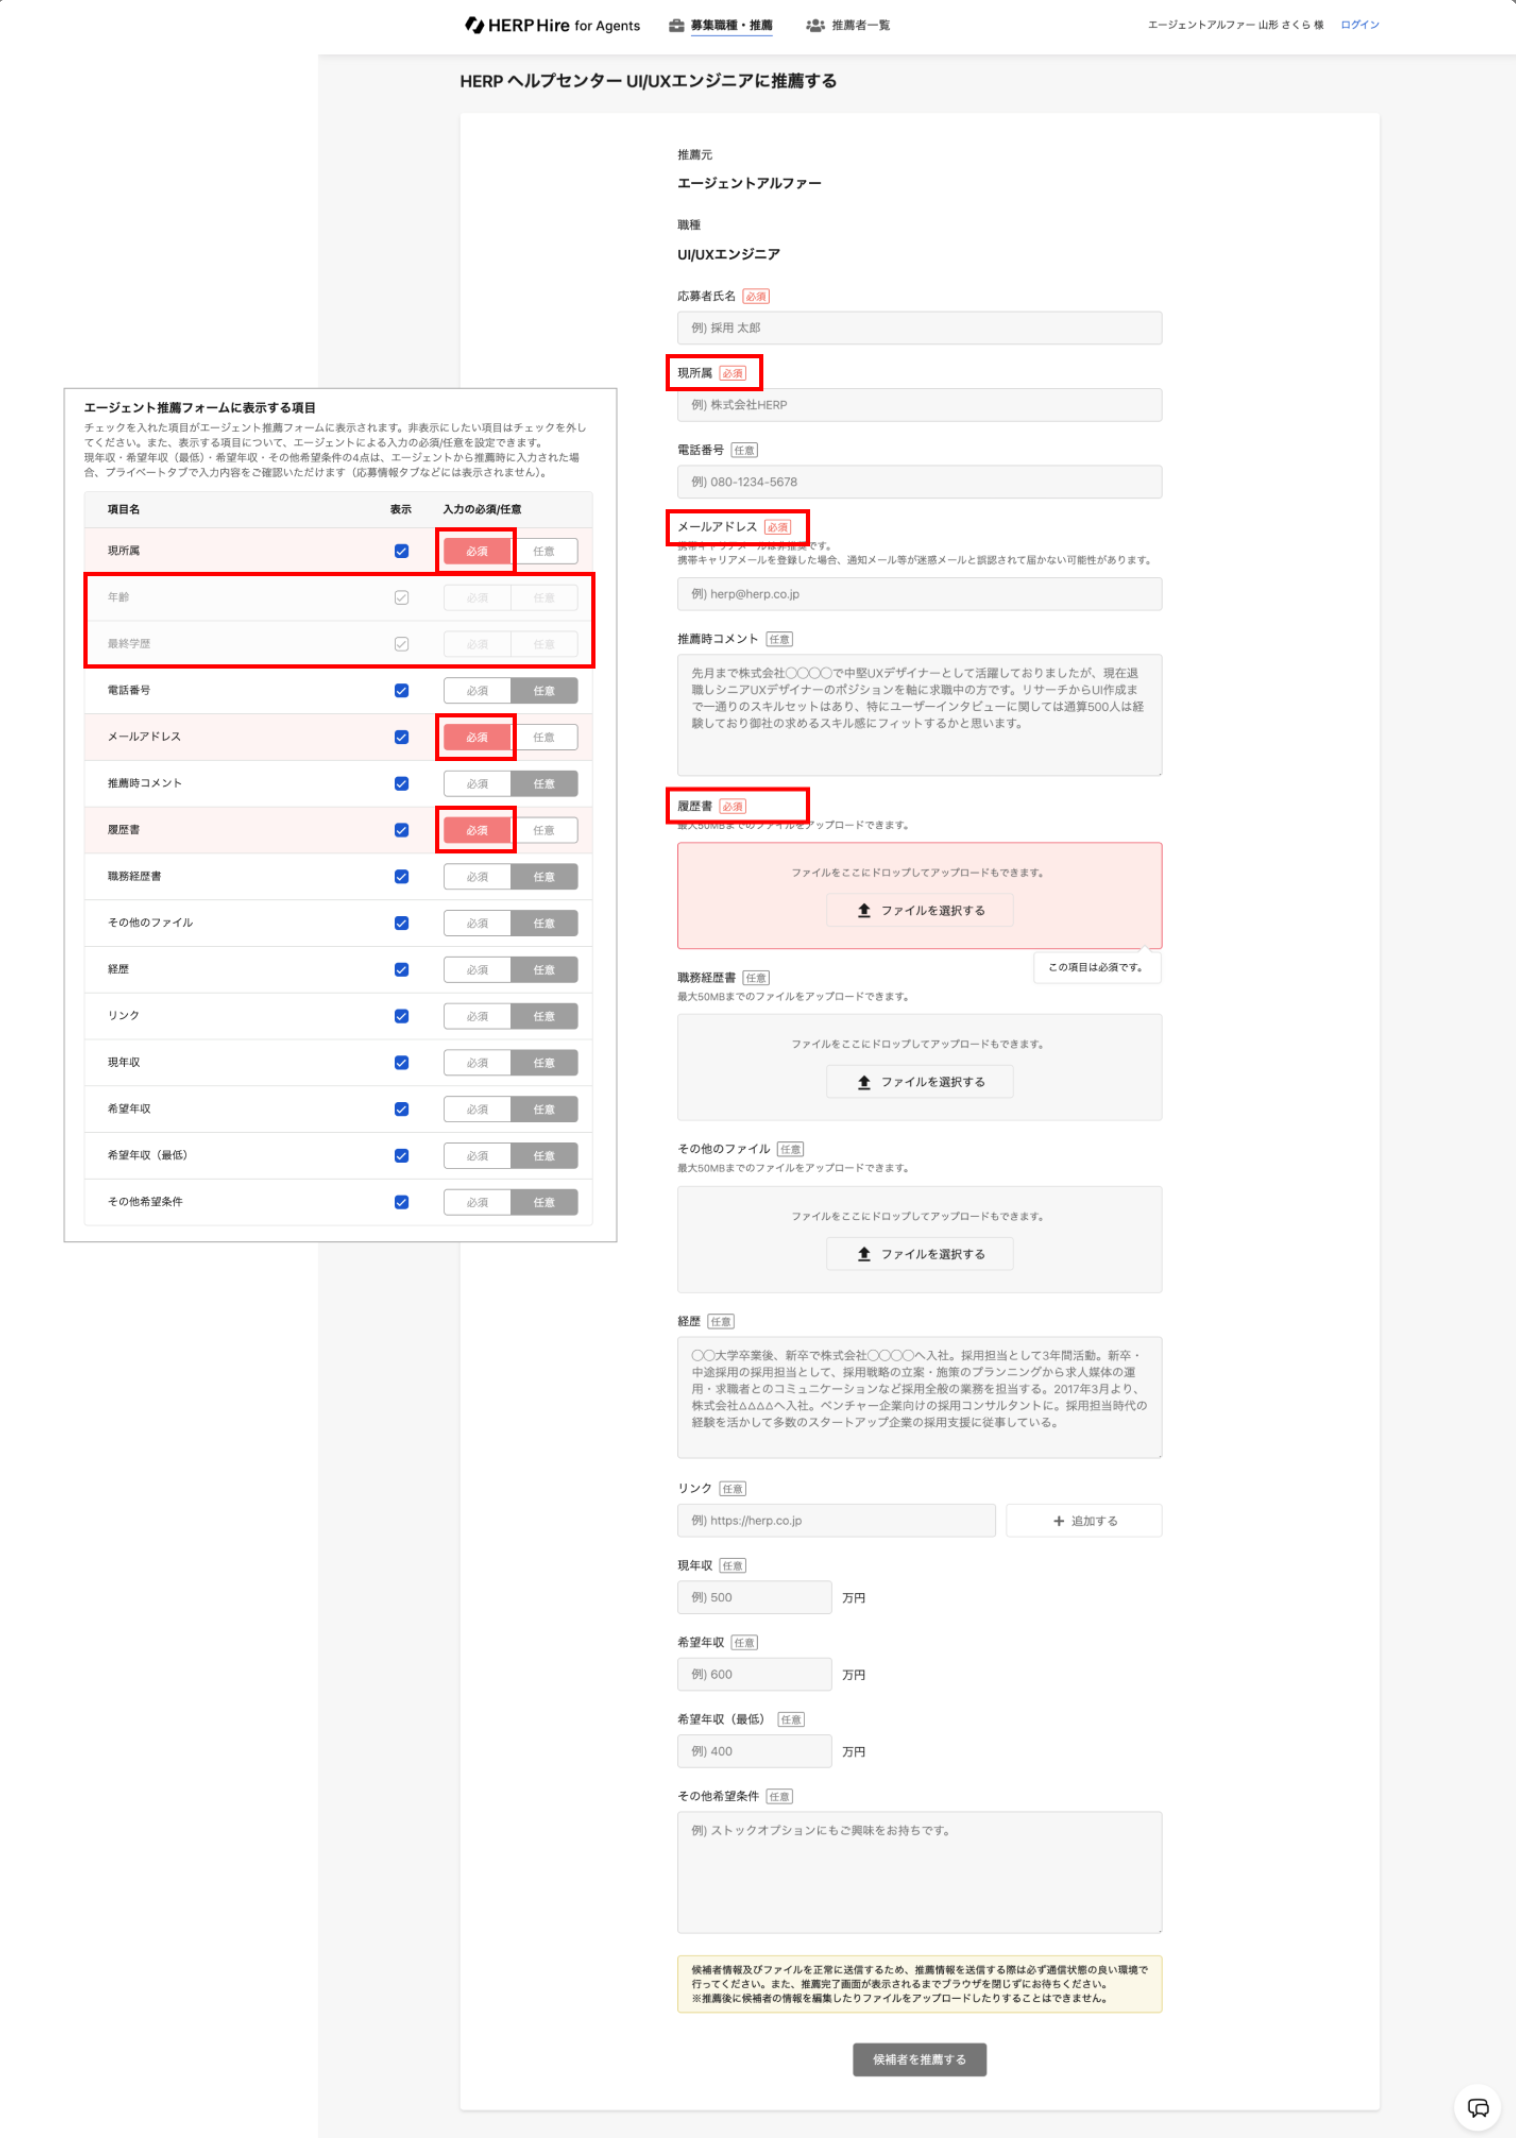Click the 入力の必須/任意 column header
This screenshot has height=2138, width=1516.
(482, 510)
